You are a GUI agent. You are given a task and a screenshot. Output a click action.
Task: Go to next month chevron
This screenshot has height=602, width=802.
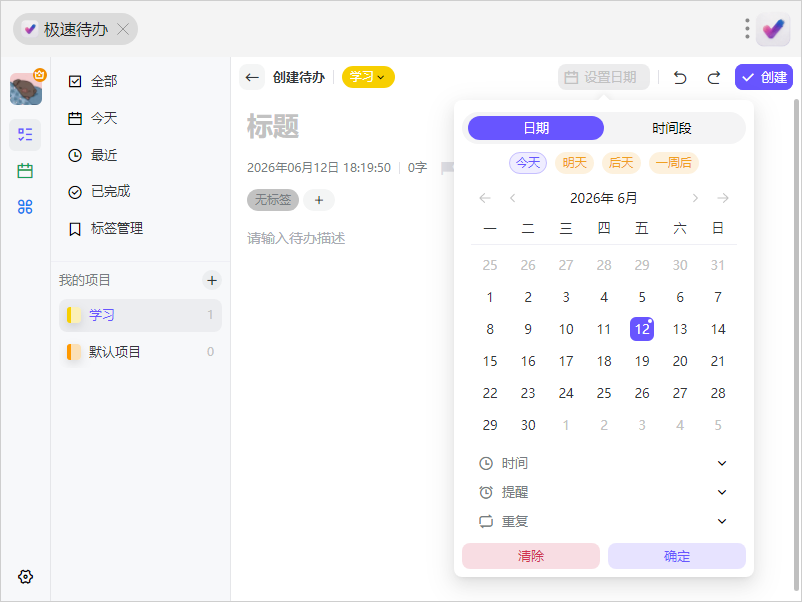pos(695,198)
